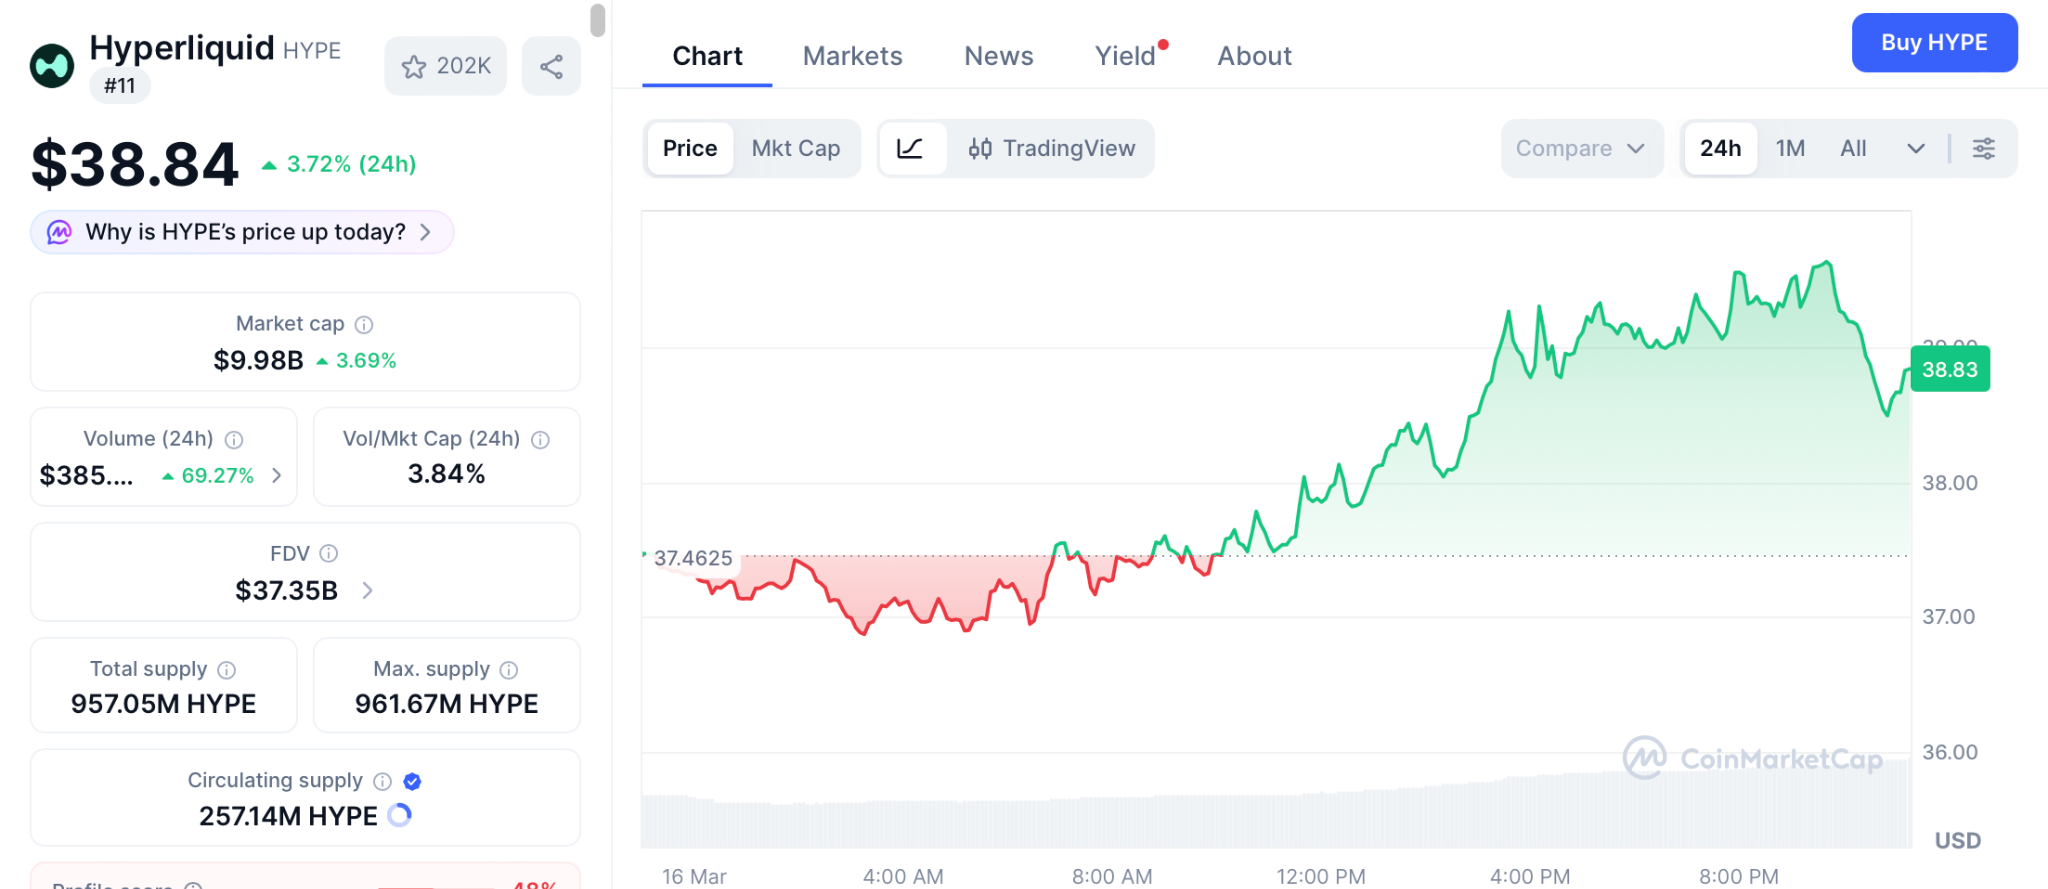Expand the Volume (24h) details arrow
2048x889 pixels.
[x=277, y=475]
